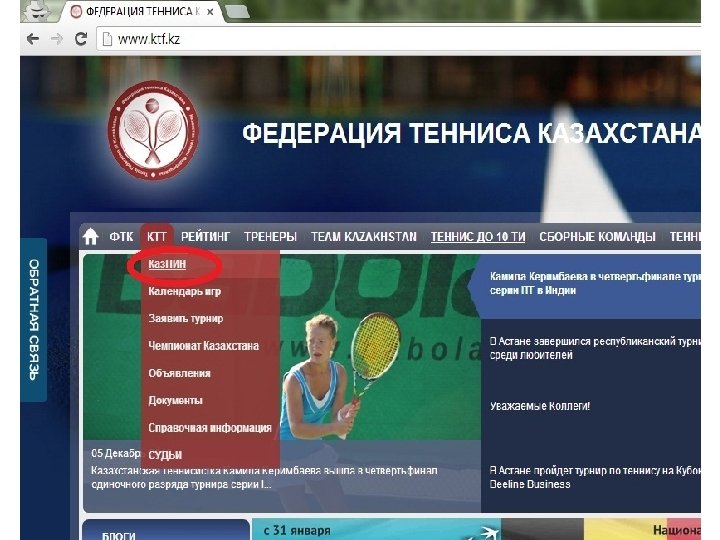This screenshot has width=720, height=540.
Task: Open a new browser tab
Action: tap(237, 12)
